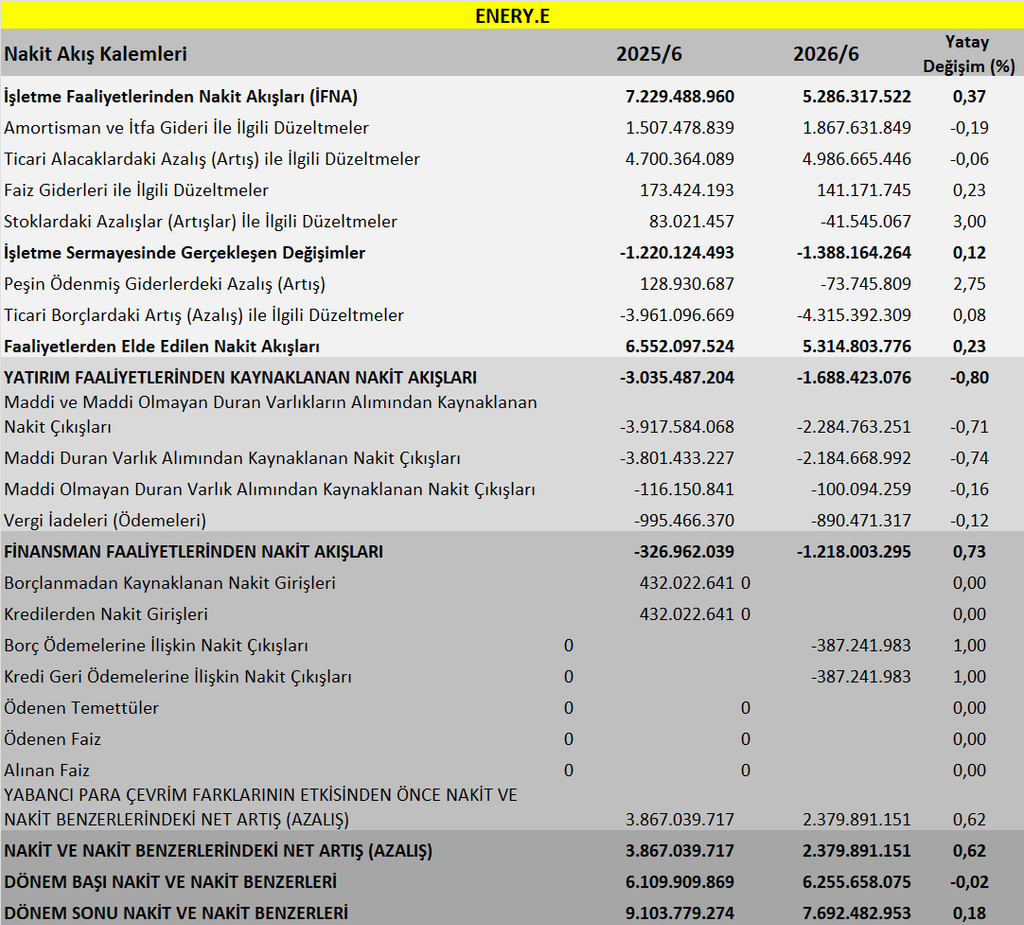Viewport: 1024px width, 925px height.
Task: Select the value -116.150.841
Action: click(x=684, y=490)
